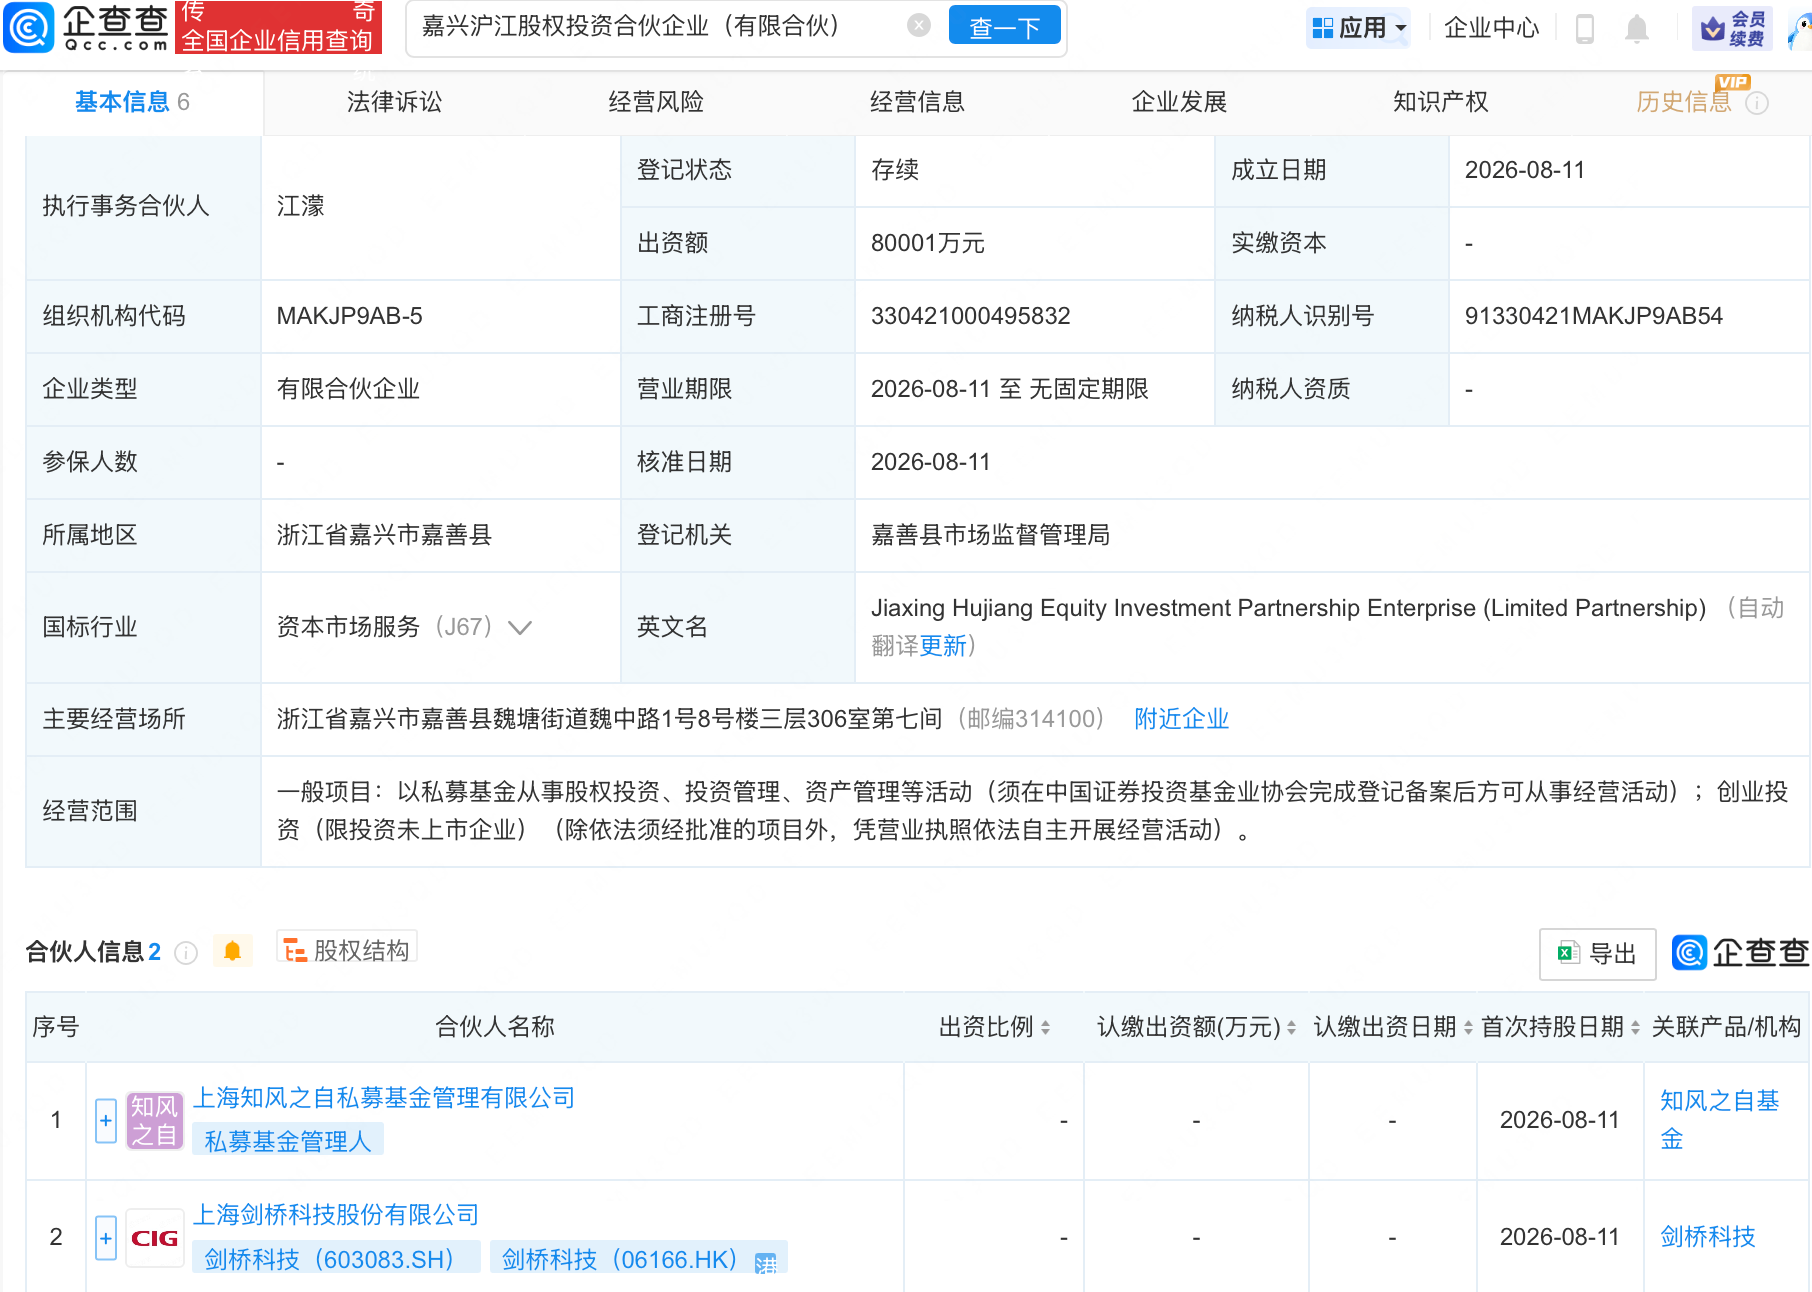1812x1292 pixels.
Task: Open the mobile phone app icon
Action: [x=1585, y=28]
